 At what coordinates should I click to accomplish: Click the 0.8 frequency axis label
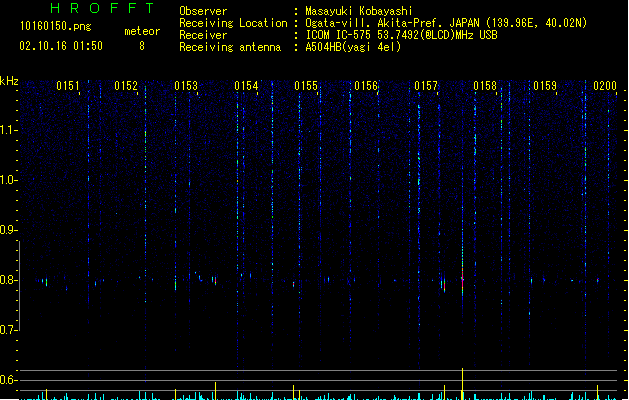pos(8,280)
